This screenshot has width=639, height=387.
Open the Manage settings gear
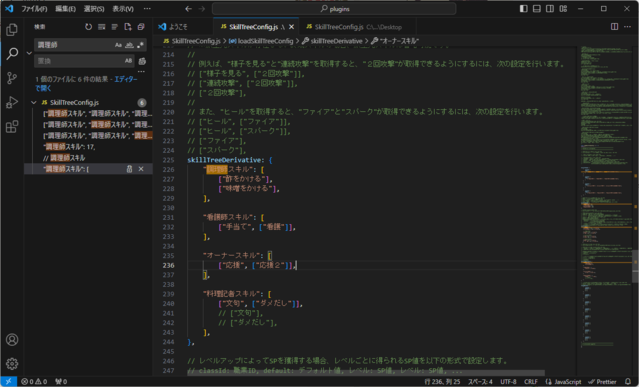[12, 363]
